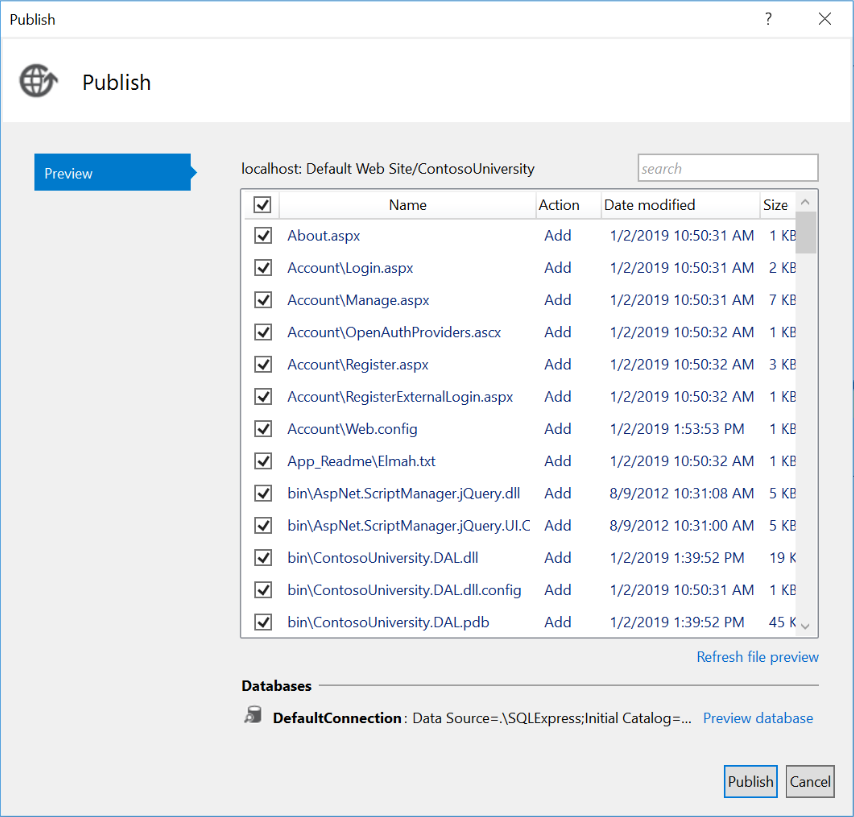Screen dimensions: 854x817
Task: Uncheck the About.aspx file checkbox
Action: tap(262, 235)
